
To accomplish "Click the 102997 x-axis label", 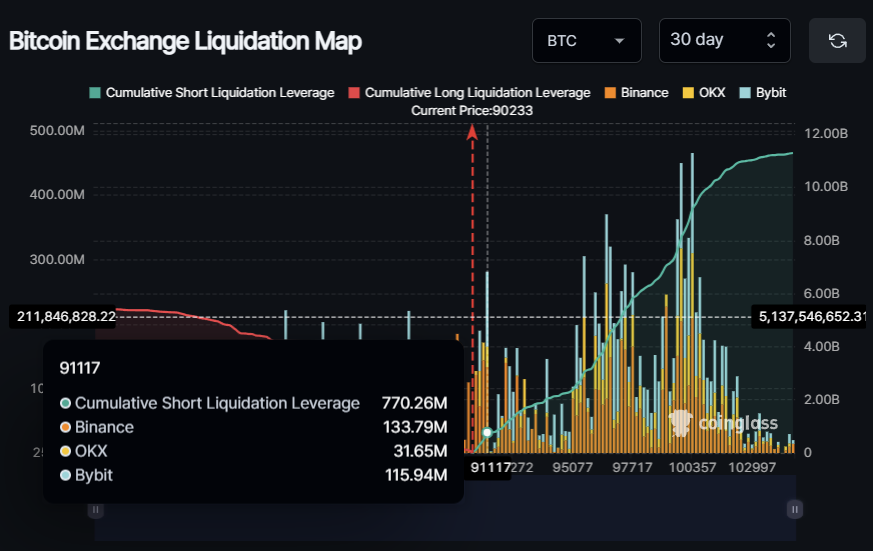I will (752, 467).
